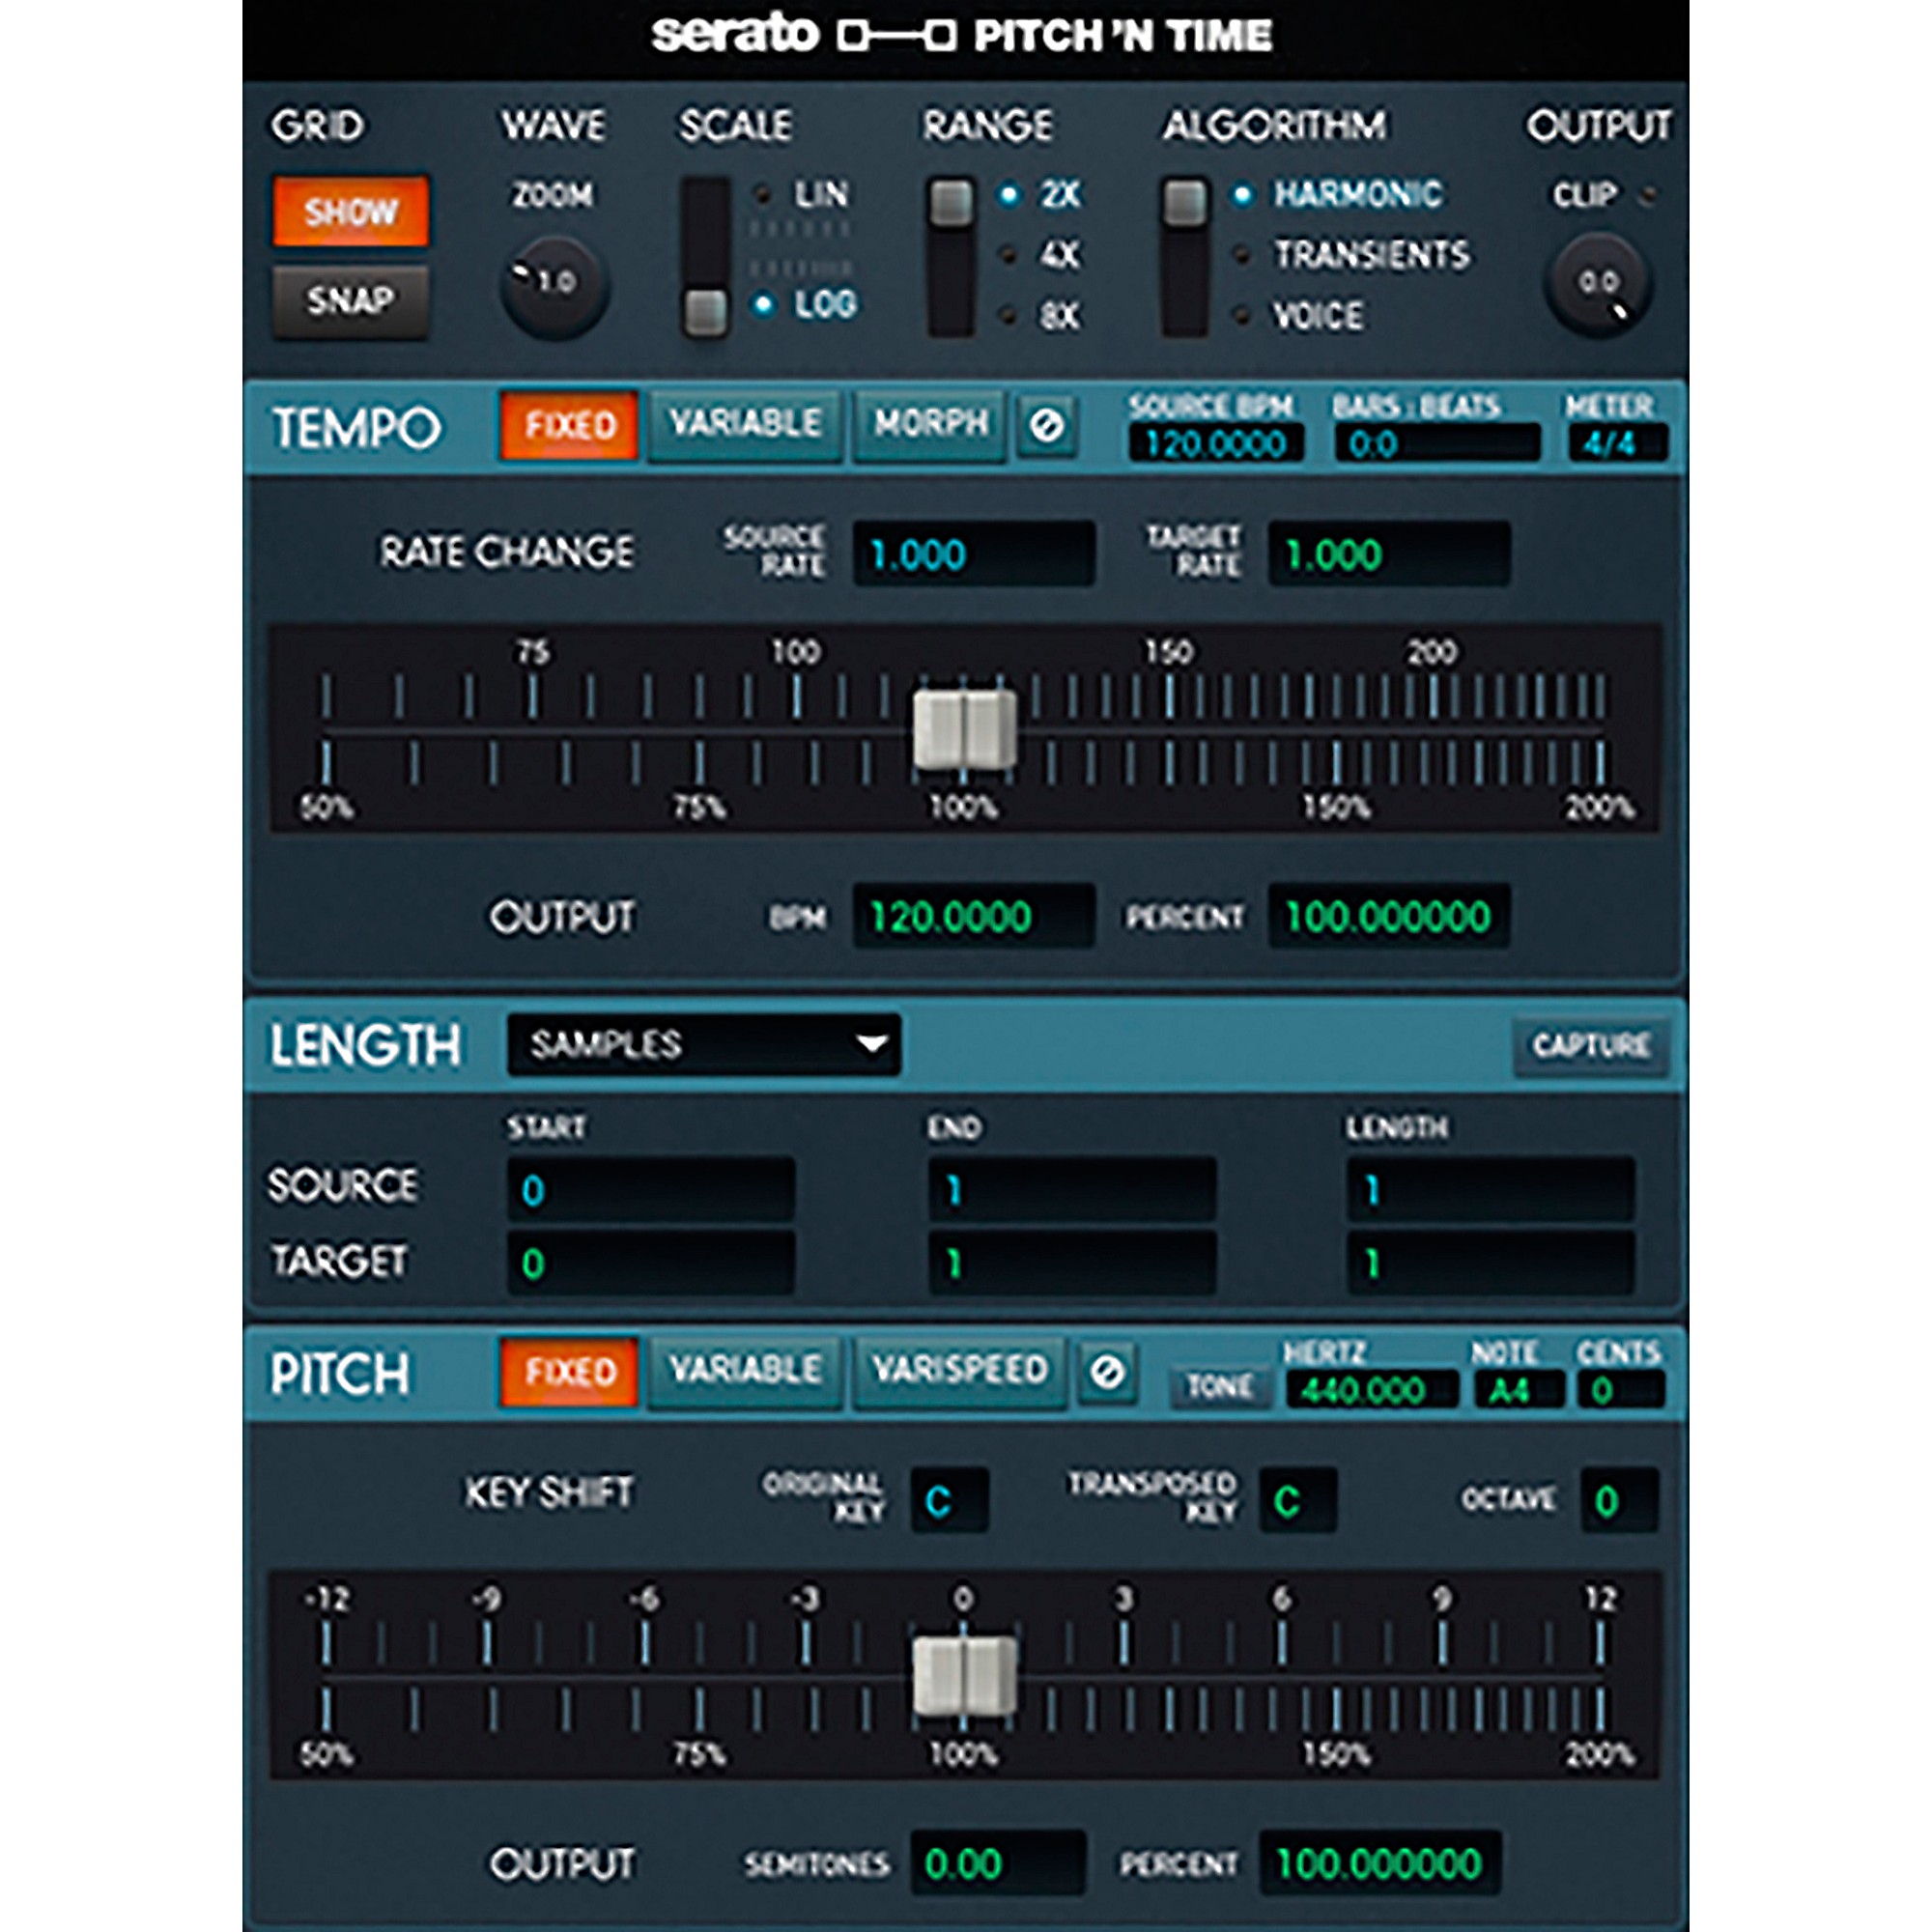The height and width of the screenshot is (1932, 1932).
Task: Click the CAPTURE button
Action: pyautogui.click(x=1591, y=1046)
